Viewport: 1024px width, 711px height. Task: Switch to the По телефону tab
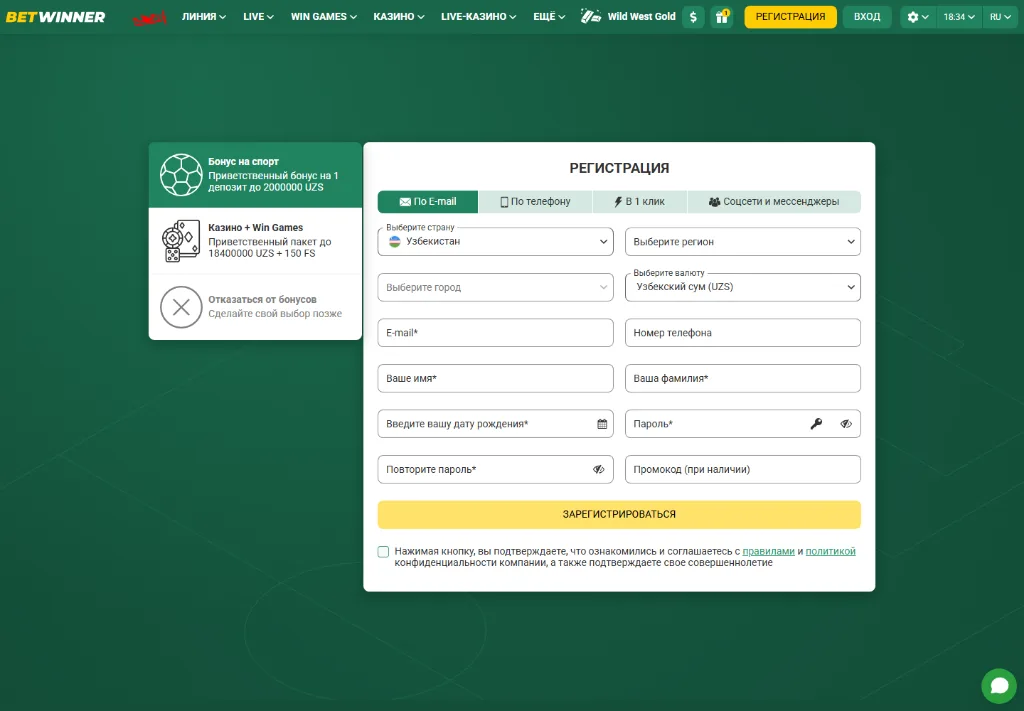point(536,202)
